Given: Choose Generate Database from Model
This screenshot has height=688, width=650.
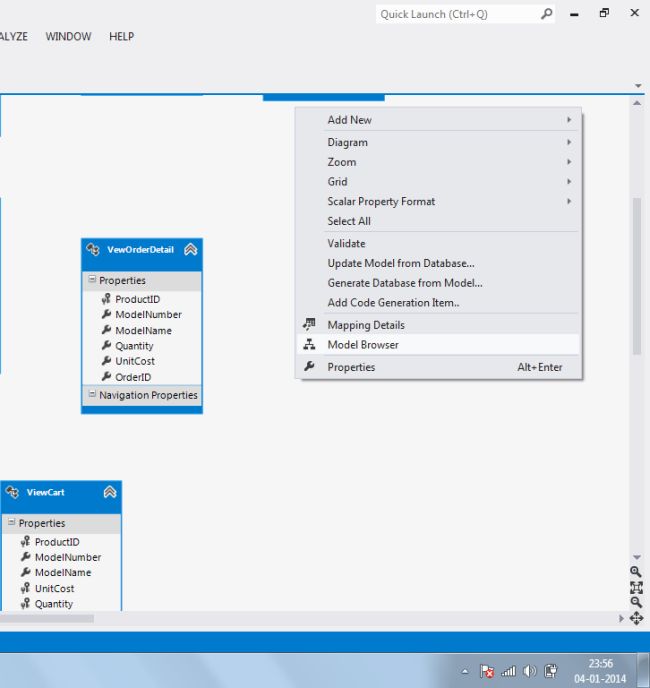Looking at the screenshot, I should click(x=438, y=283).
